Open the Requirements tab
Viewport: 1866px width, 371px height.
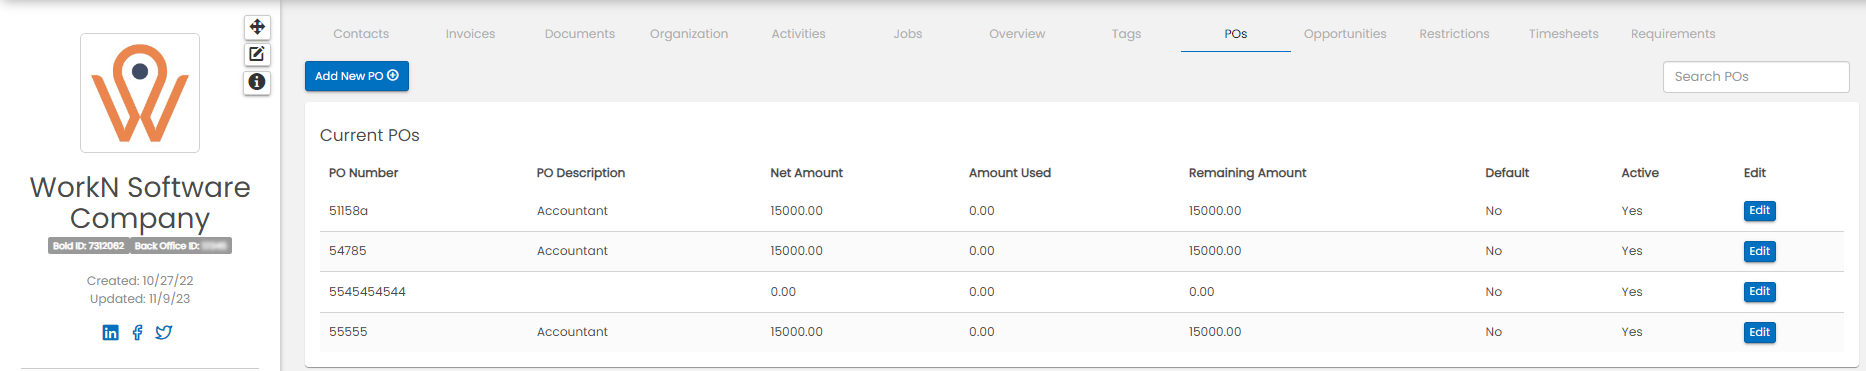(x=1673, y=34)
